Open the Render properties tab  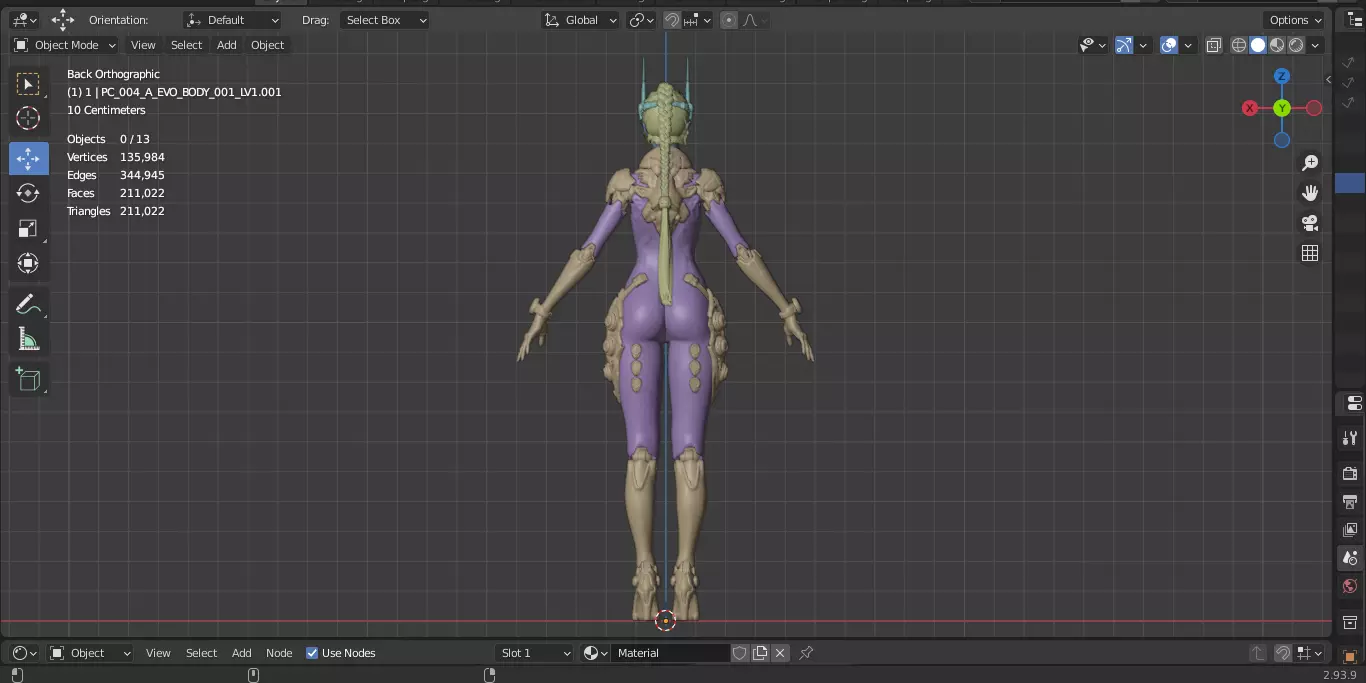[1350, 473]
